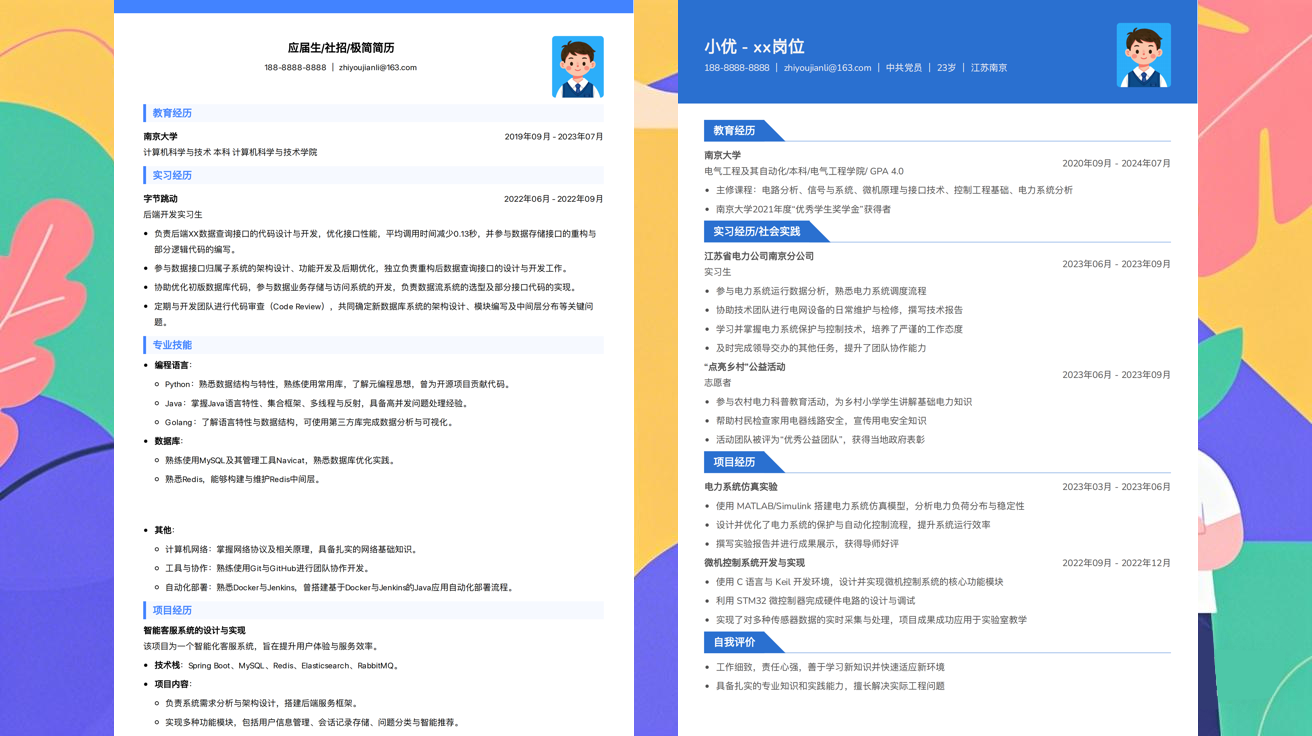Click bullet 工作细致，责任心强
The height and width of the screenshot is (736, 1312).
[x=830, y=667]
